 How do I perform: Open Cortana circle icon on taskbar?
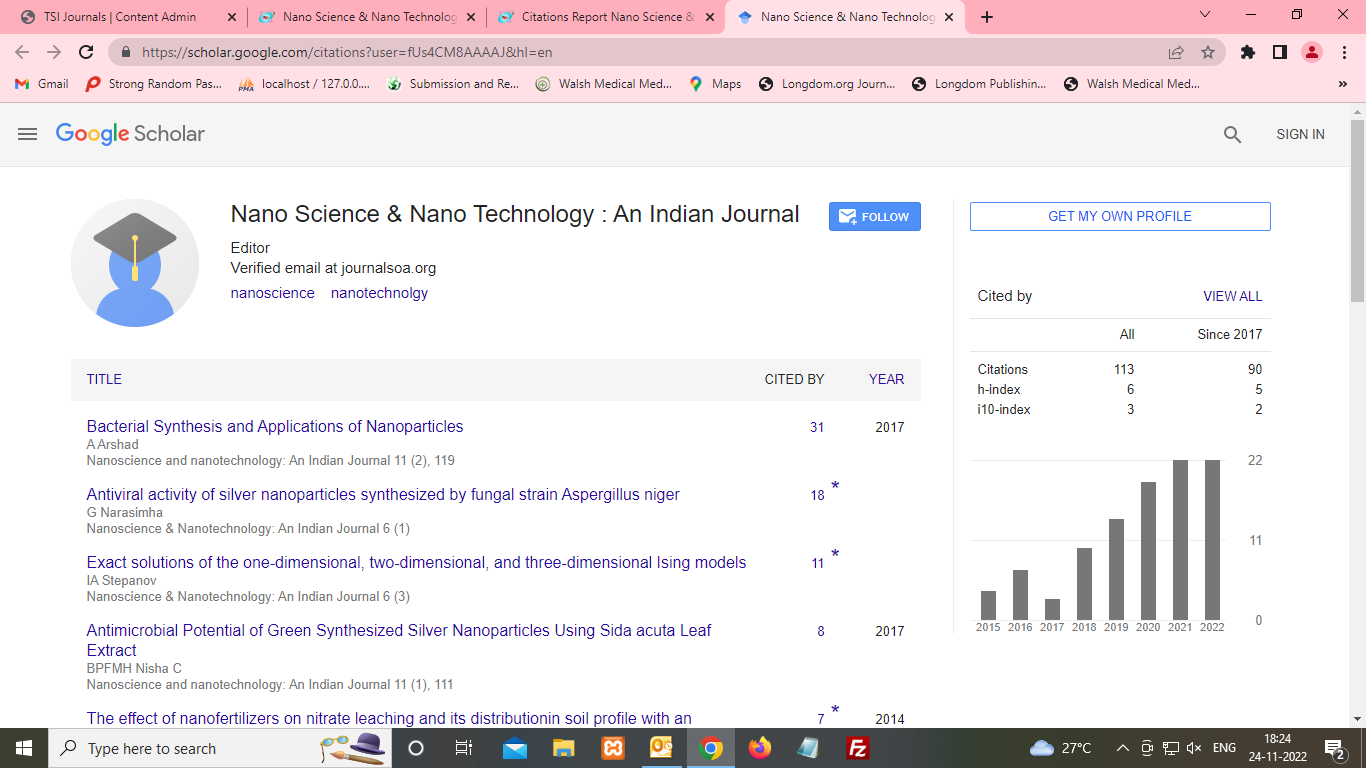(416, 748)
